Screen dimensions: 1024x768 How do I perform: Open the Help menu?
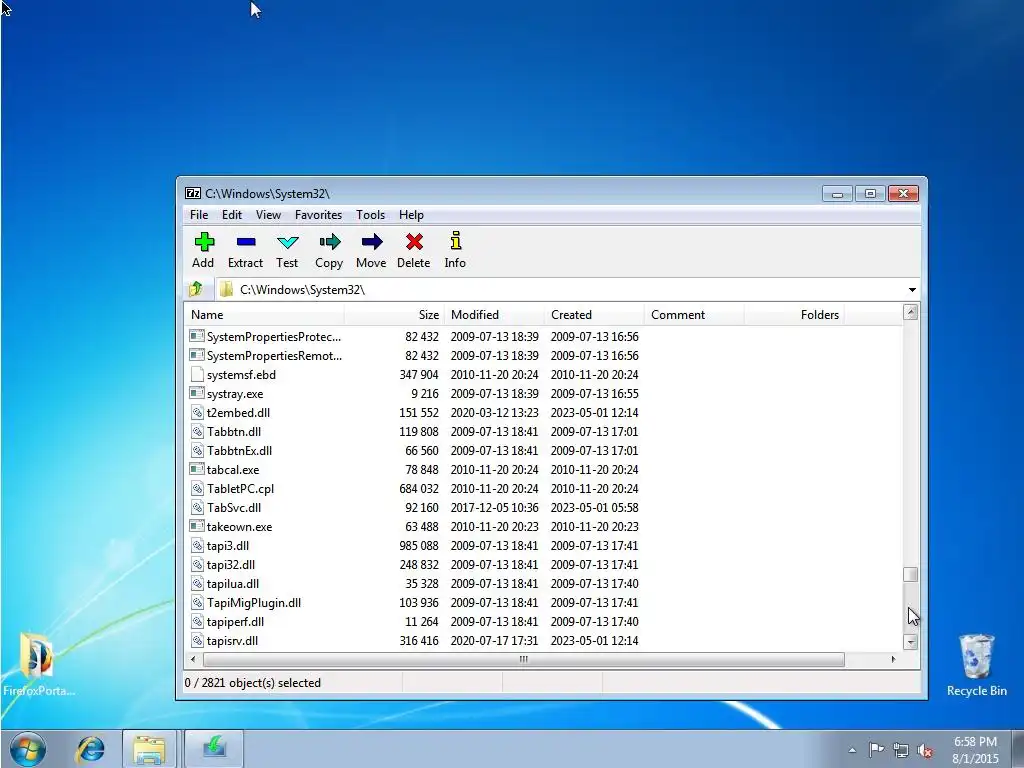click(x=411, y=215)
